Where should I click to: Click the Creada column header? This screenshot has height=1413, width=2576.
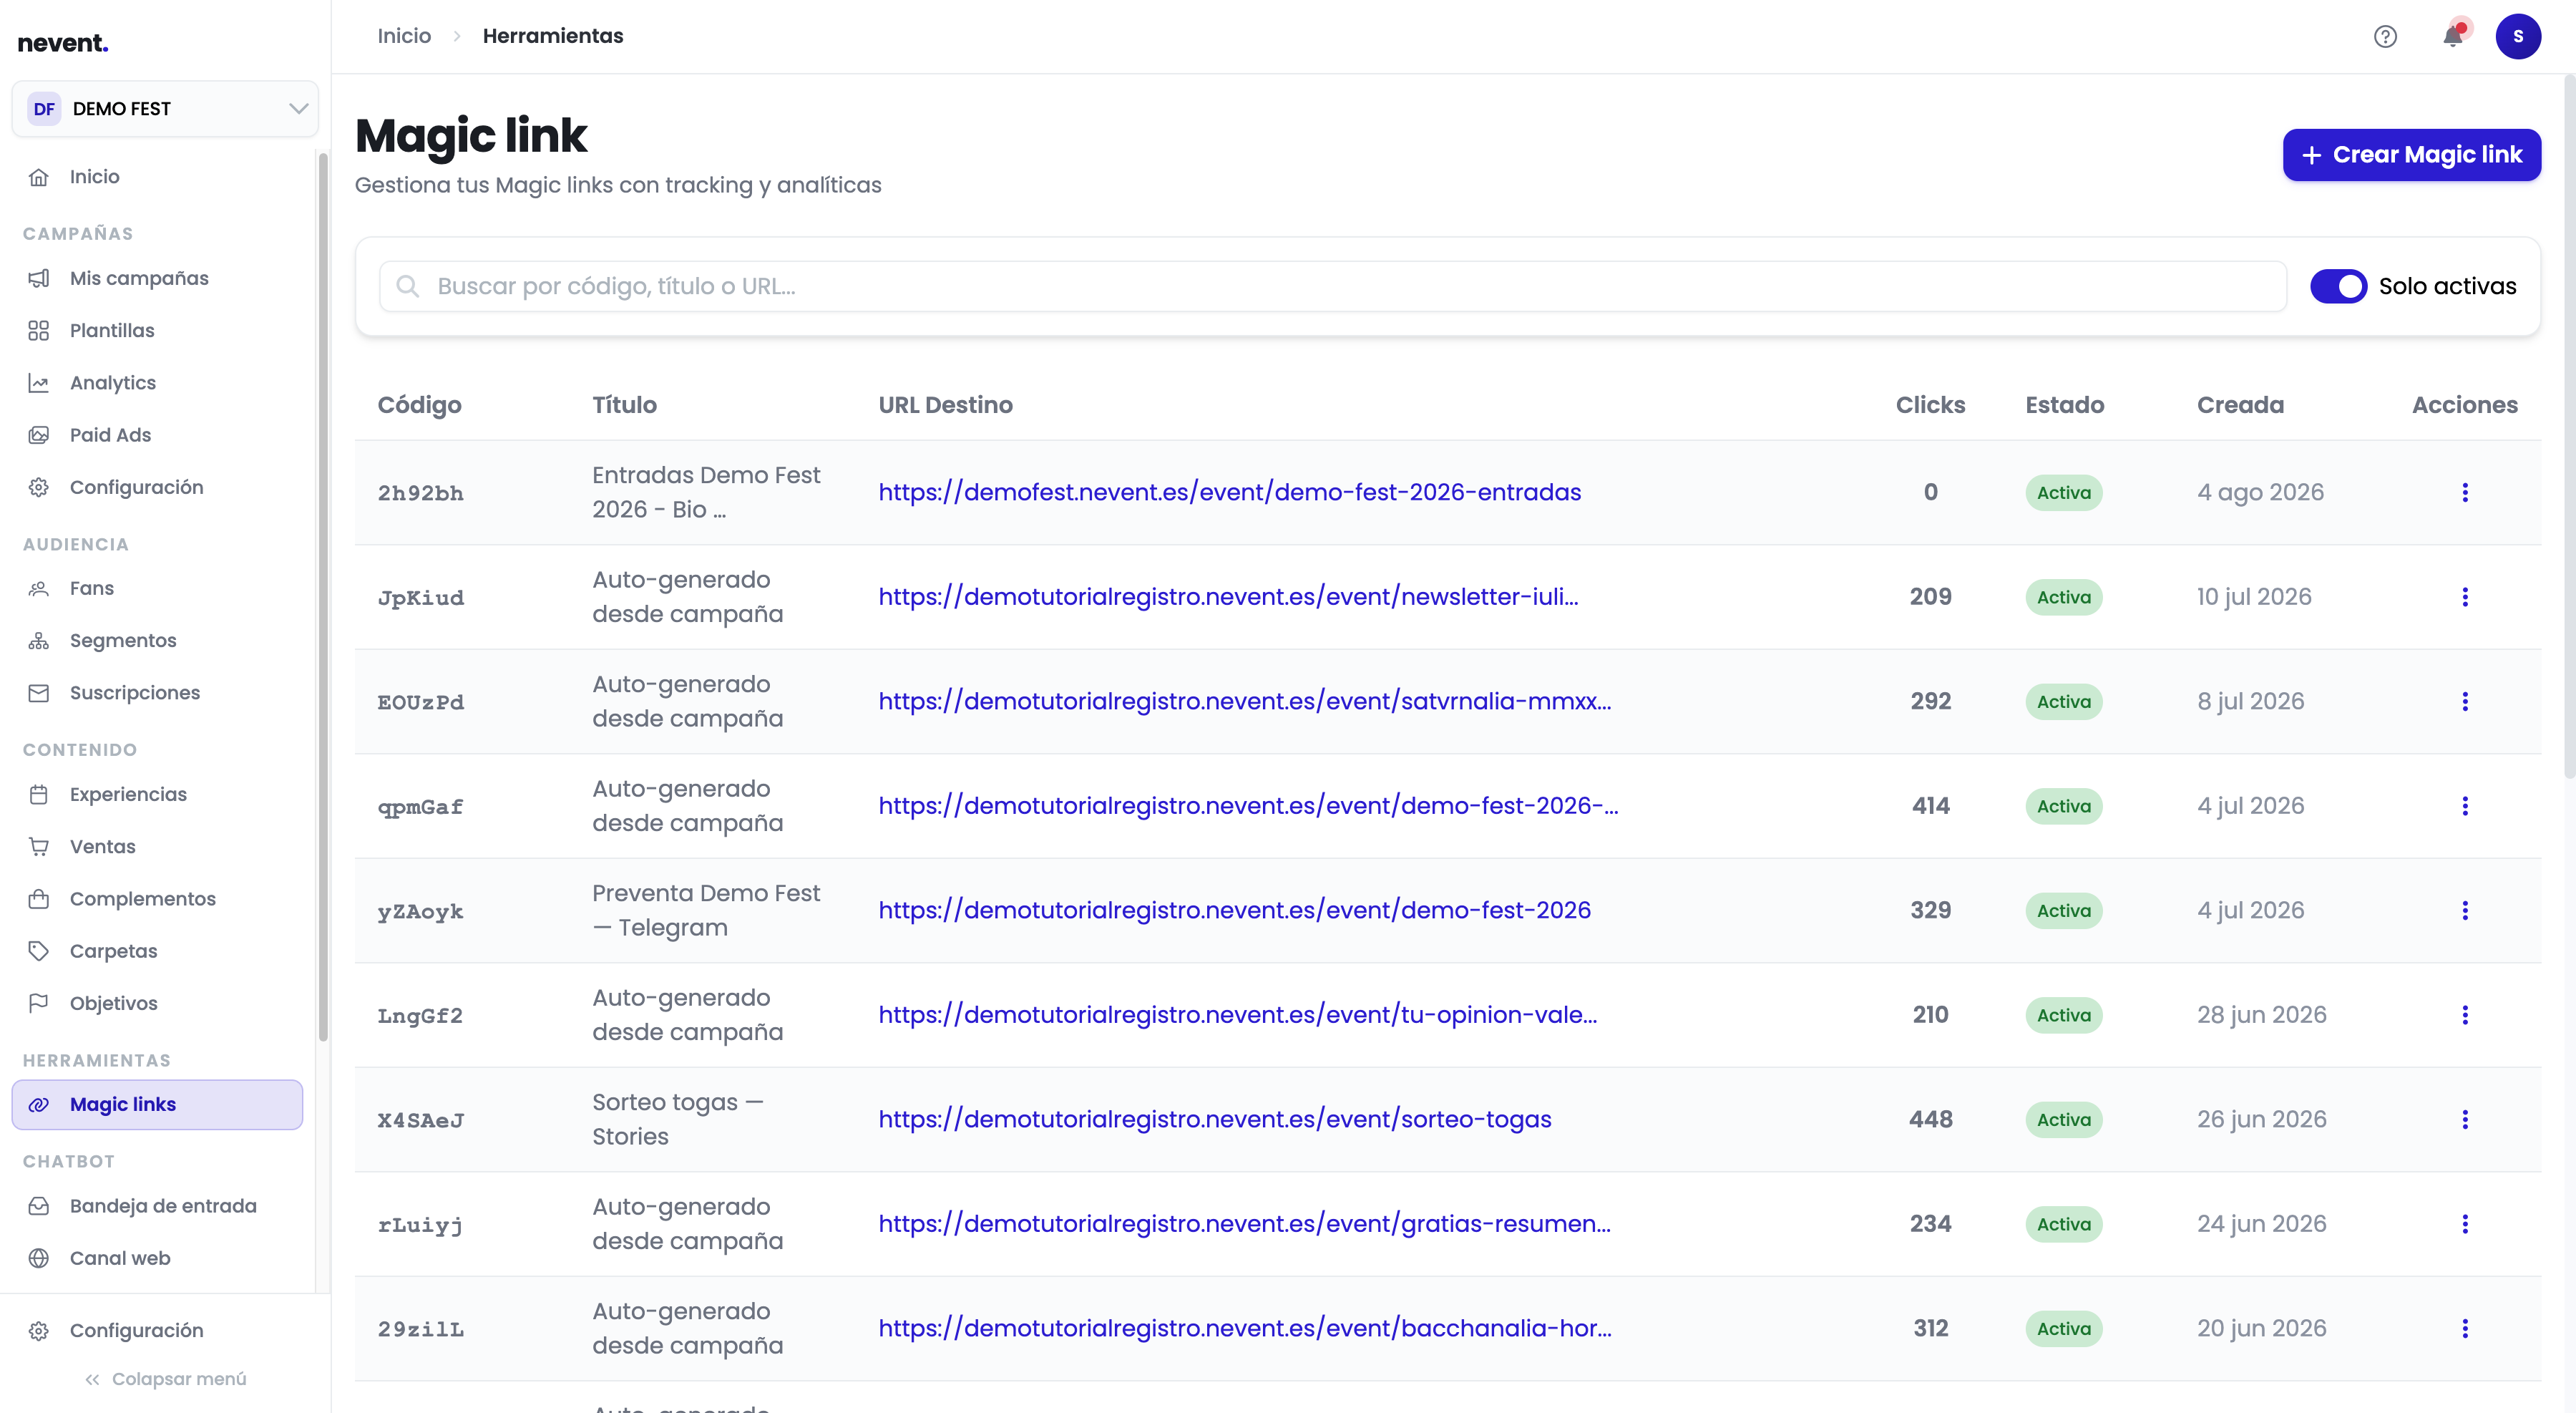point(2240,405)
